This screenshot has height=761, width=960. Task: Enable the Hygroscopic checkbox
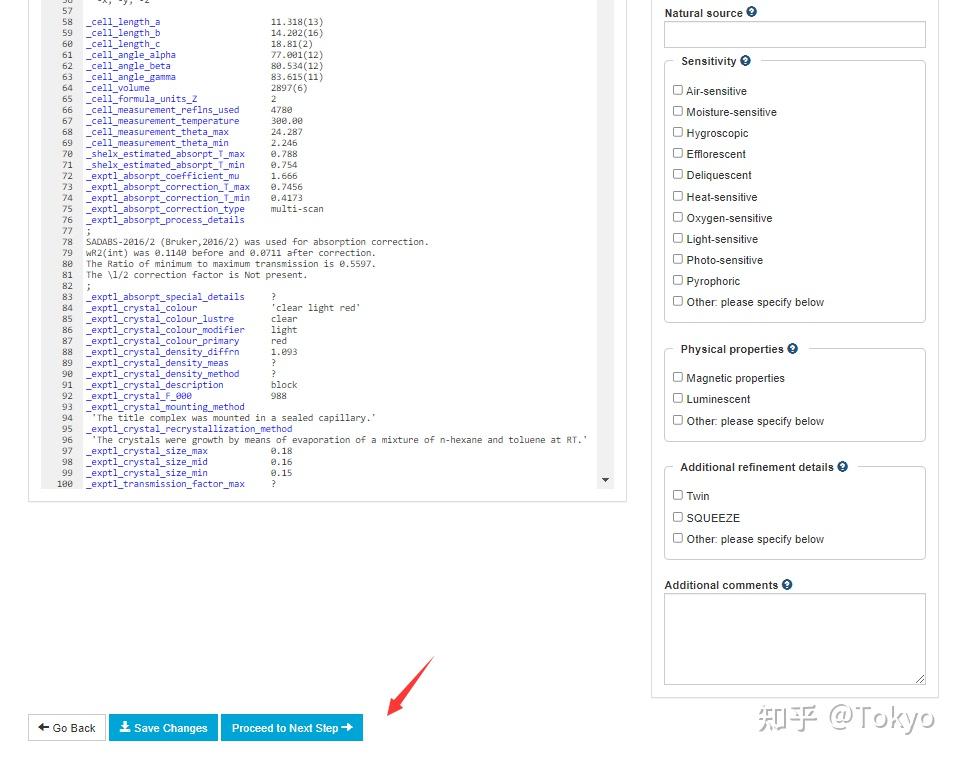pos(678,132)
